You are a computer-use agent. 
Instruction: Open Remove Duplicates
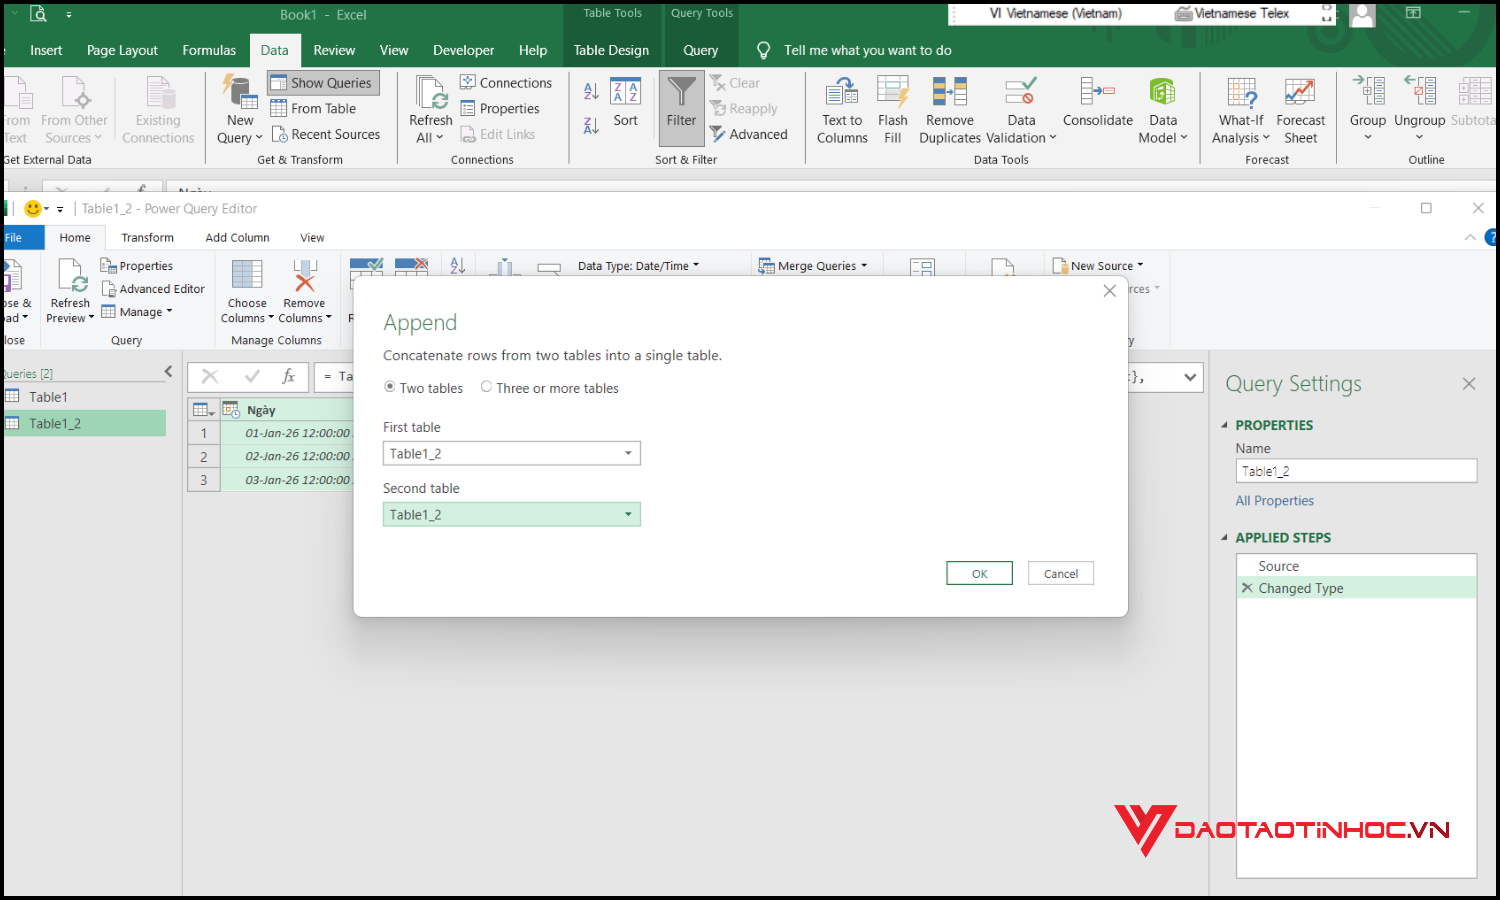(x=948, y=108)
